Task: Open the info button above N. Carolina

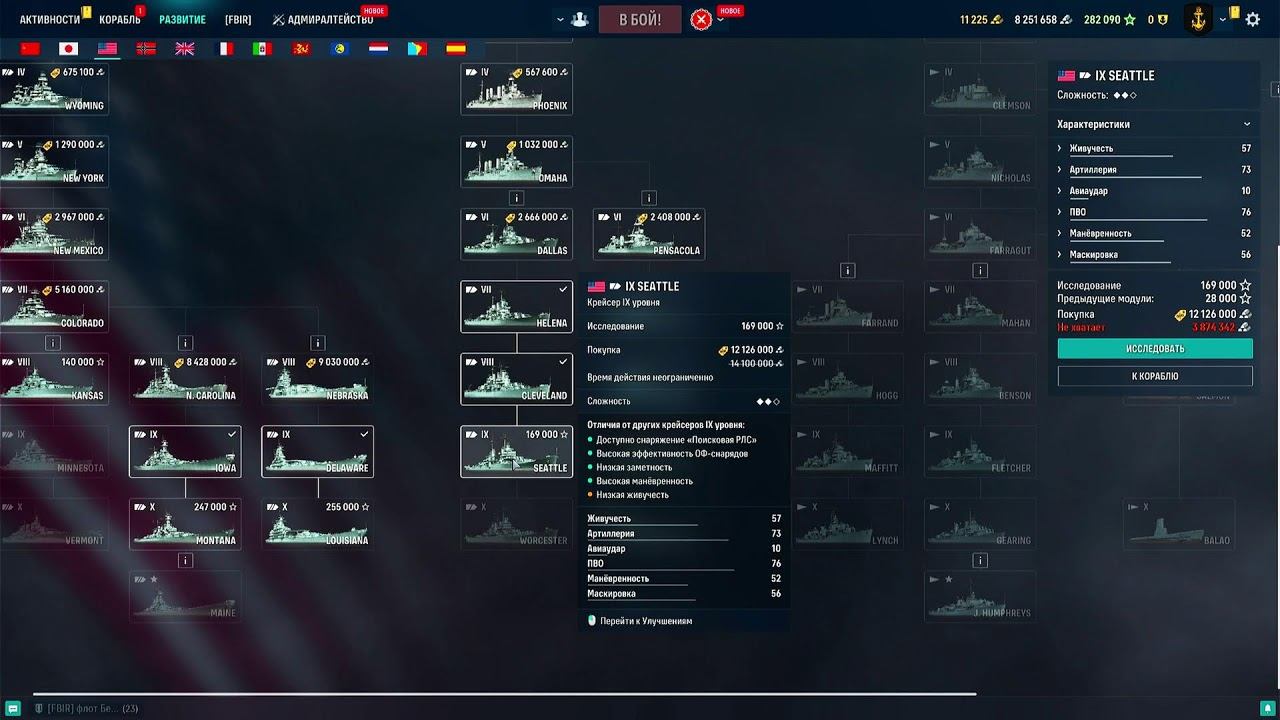Action: [x=185, y=343]
